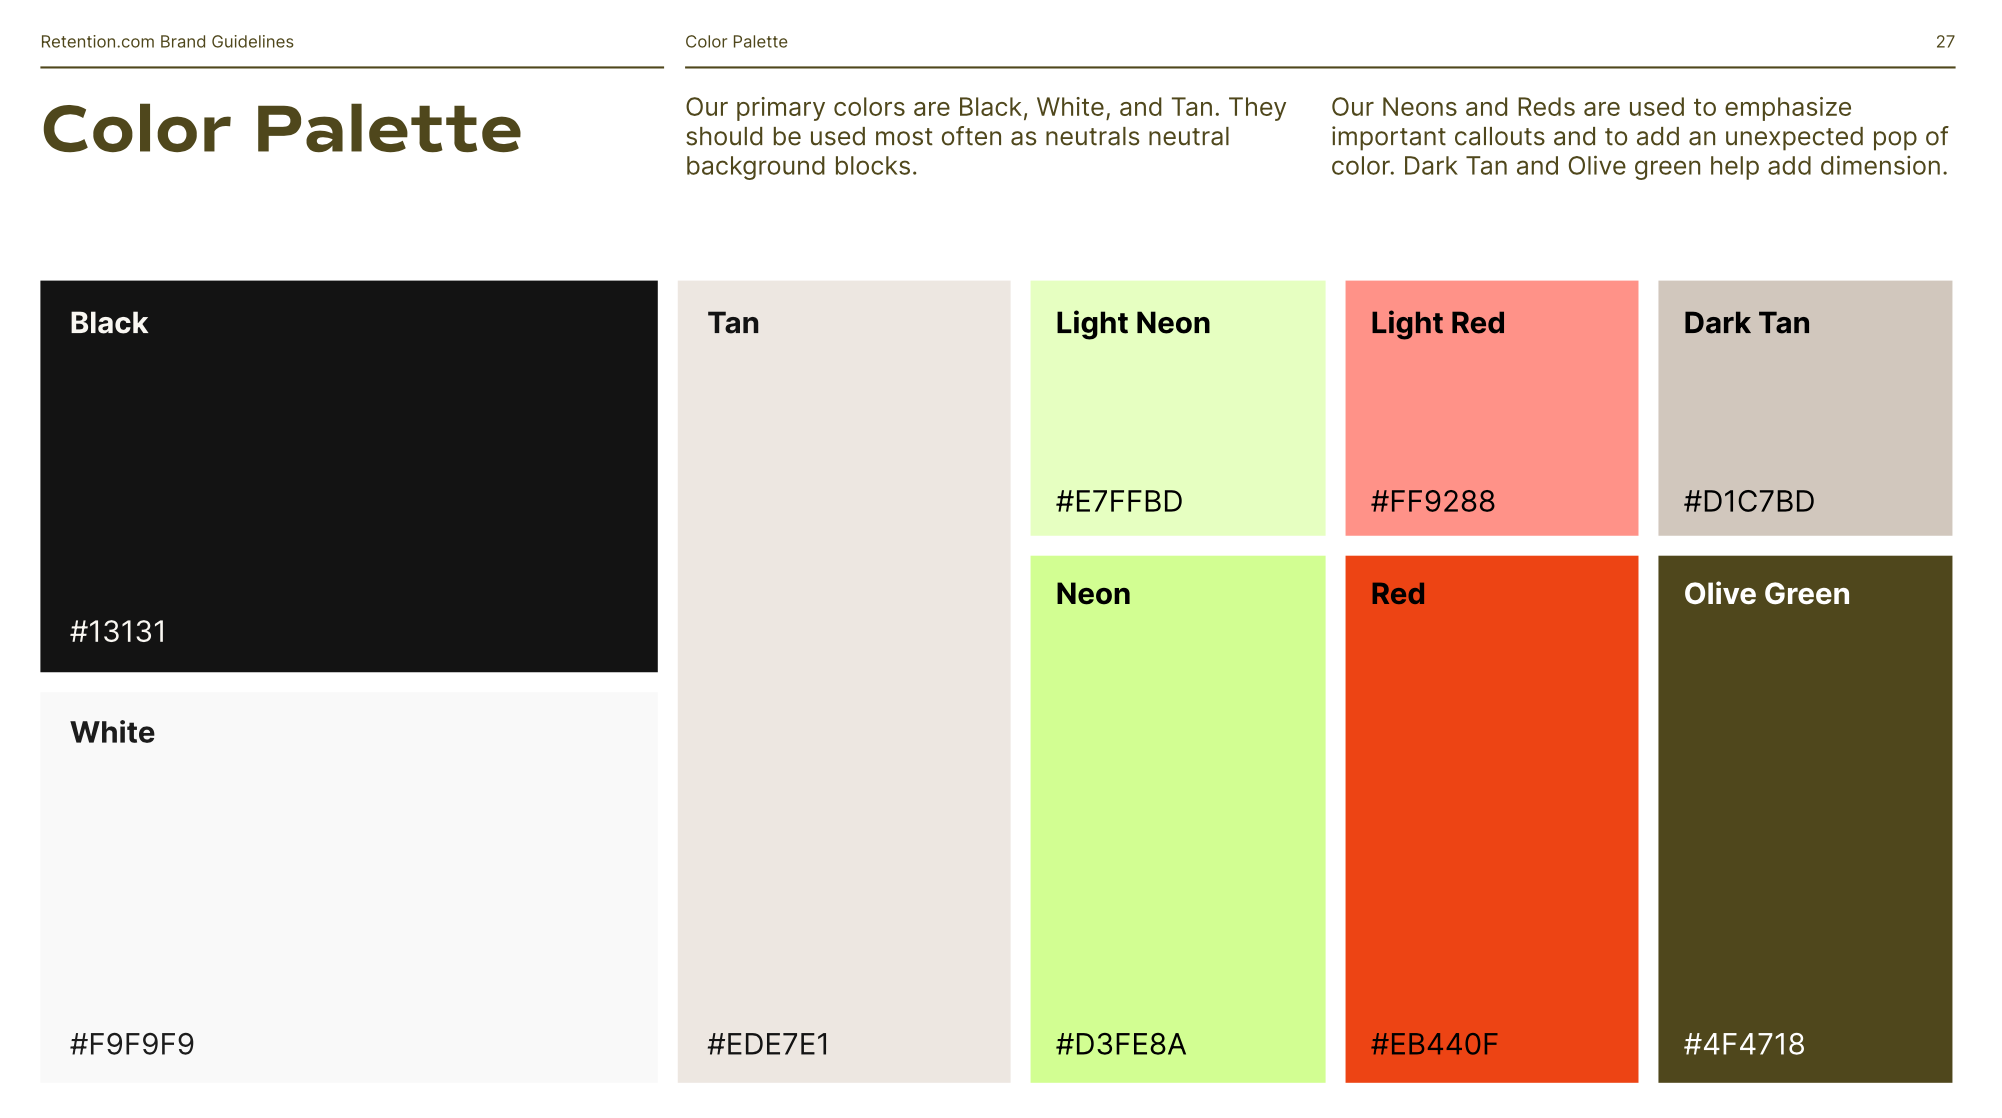2002x1118 pixels.
Task: Pick the Tan color block
Action: [x=844, y=681]
